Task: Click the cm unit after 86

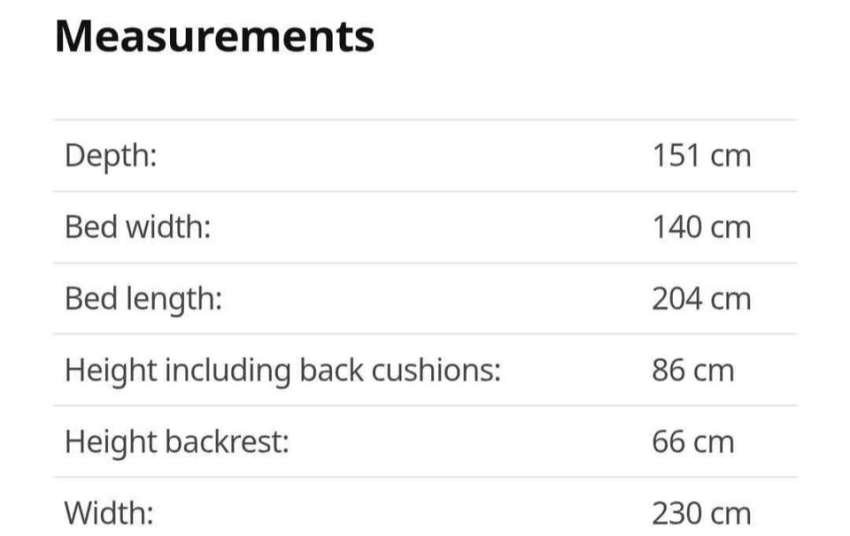Action: pyautogui.click(x=714, y=371)
